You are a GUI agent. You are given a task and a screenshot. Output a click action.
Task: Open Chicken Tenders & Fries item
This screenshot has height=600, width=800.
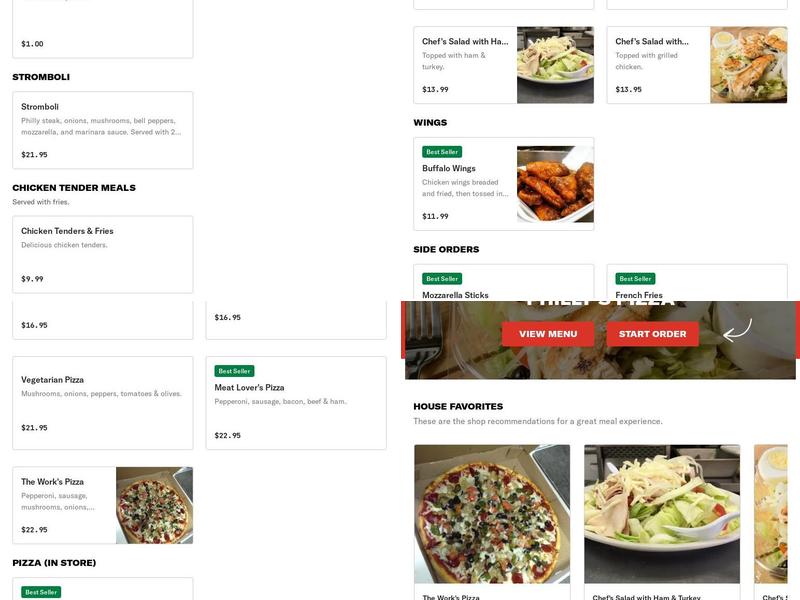coord(103,253)
